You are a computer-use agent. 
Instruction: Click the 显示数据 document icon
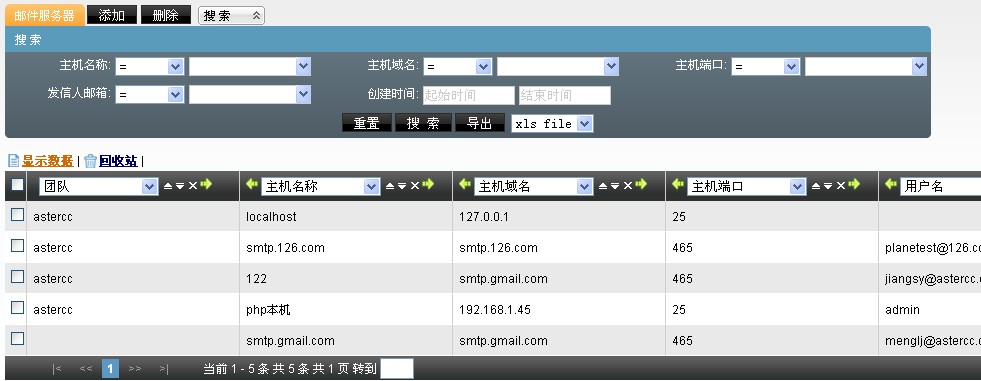pos(13,161)
